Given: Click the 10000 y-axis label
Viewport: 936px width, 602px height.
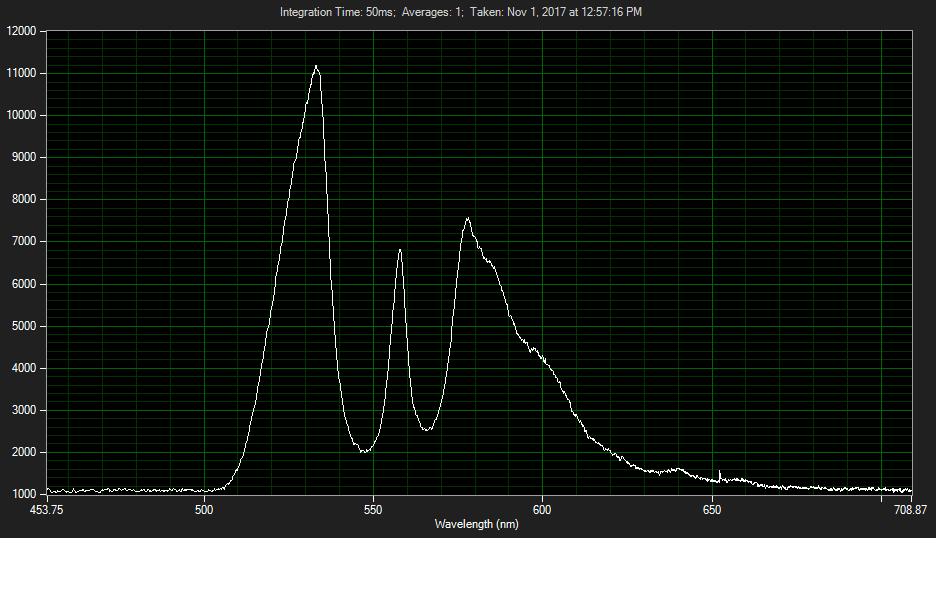Looking at the screenshot, I should [21, 115].
